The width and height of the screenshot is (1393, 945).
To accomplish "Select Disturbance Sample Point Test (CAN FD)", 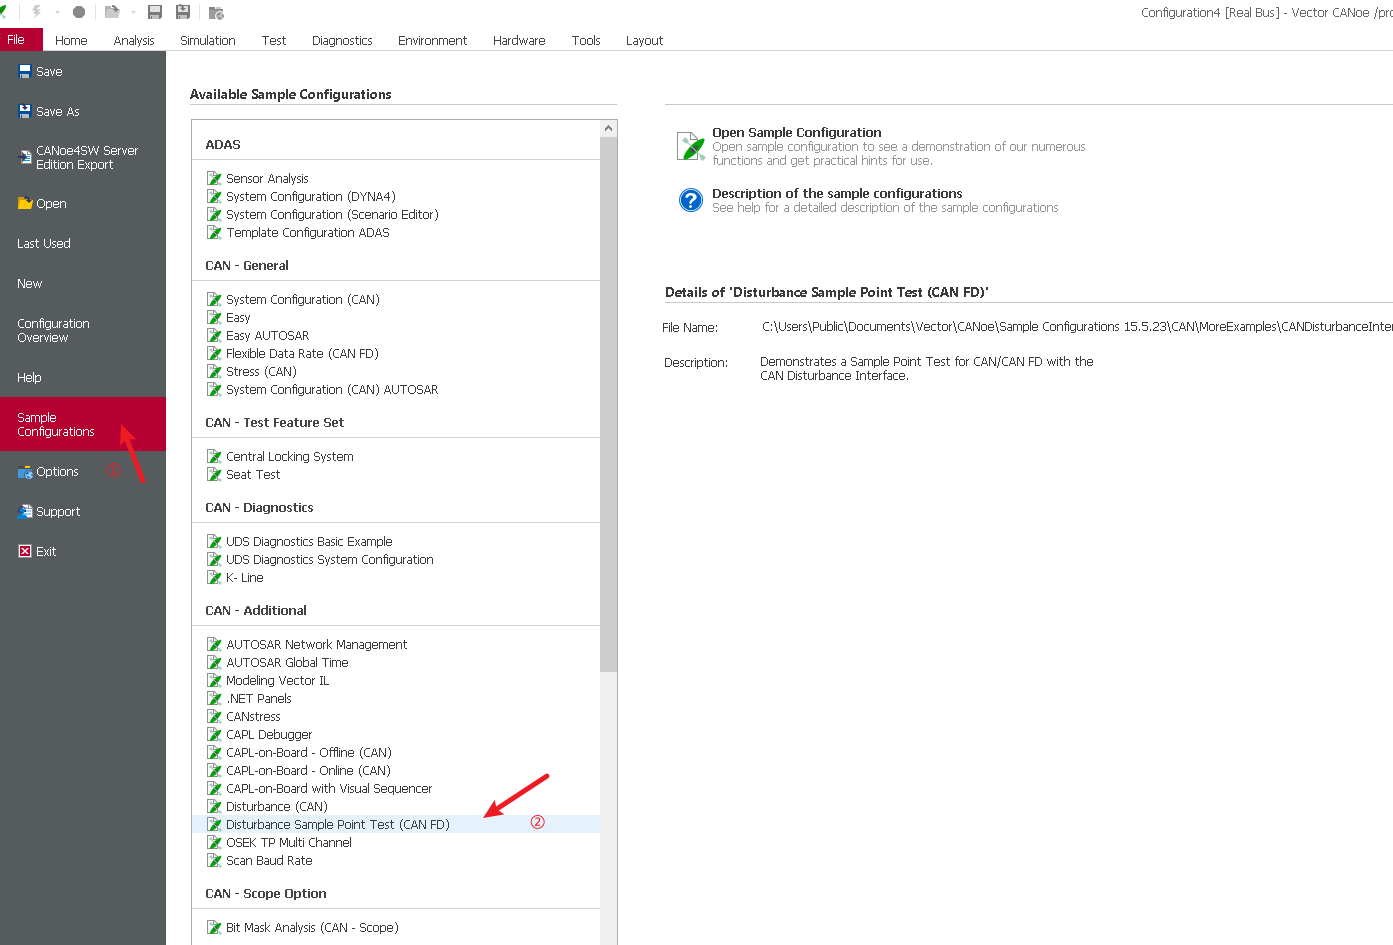I will pos(338,825).
